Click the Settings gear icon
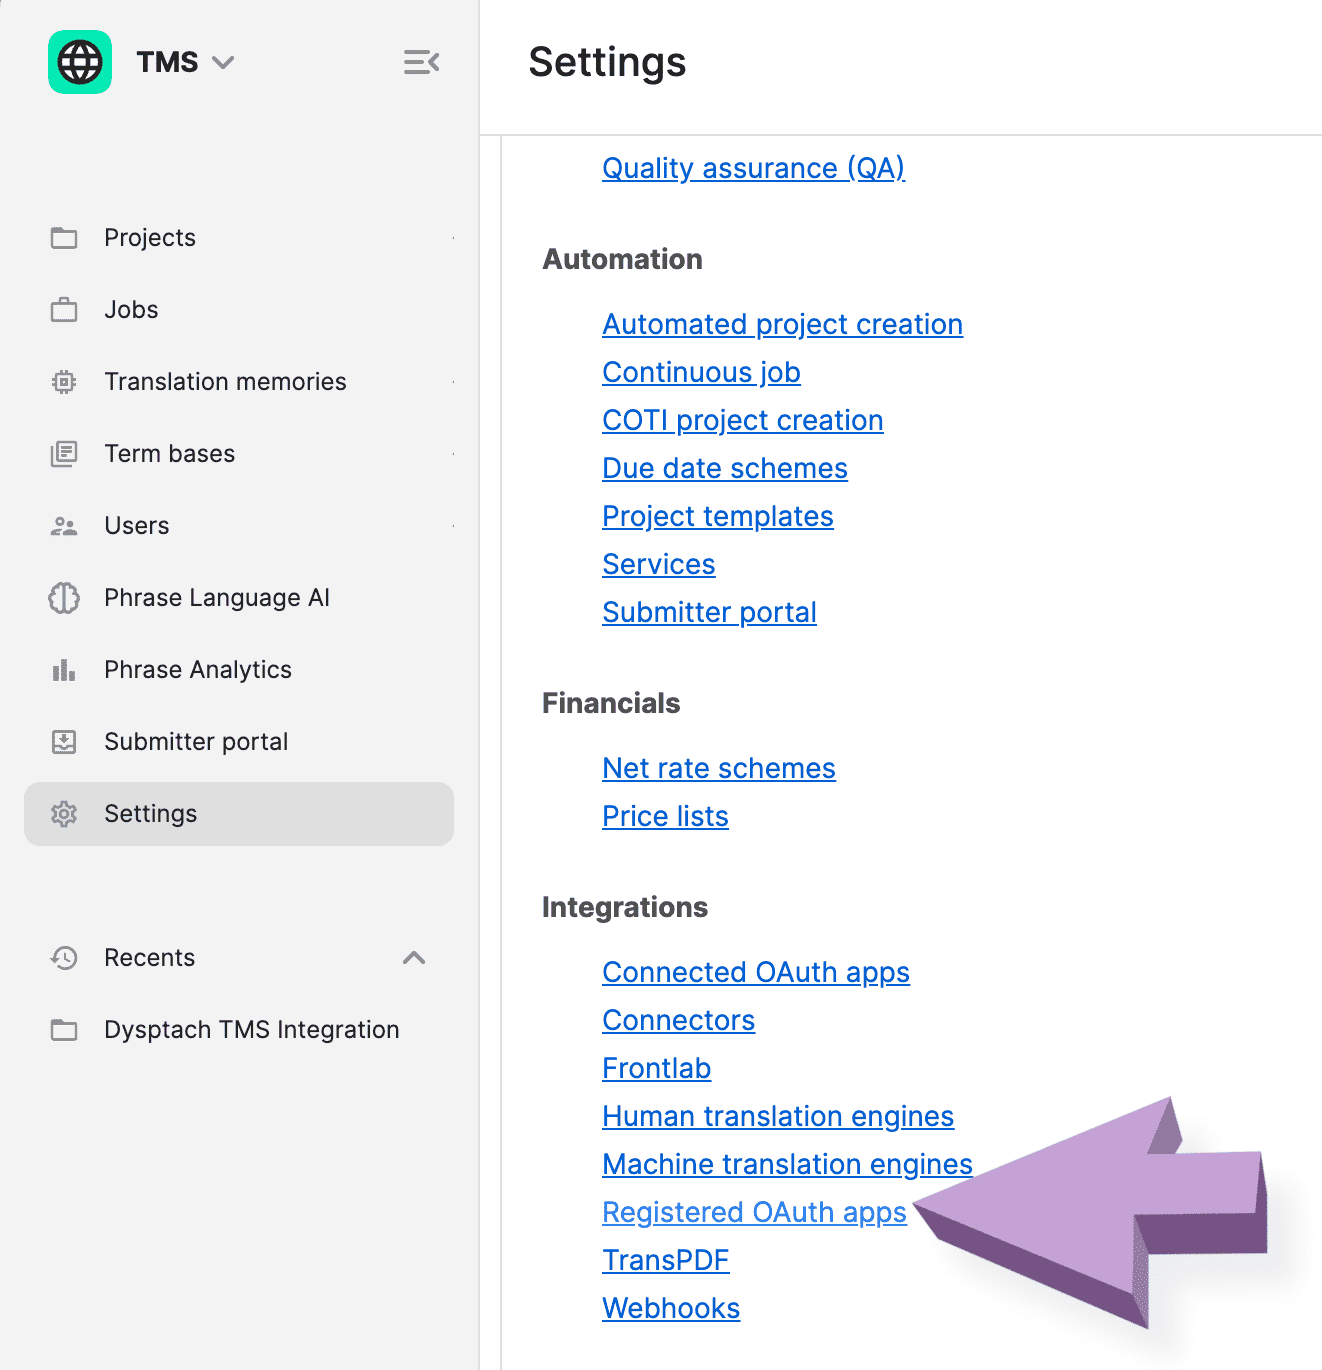This screenshot has height=1370, width=1322. (x=64, y=814)
